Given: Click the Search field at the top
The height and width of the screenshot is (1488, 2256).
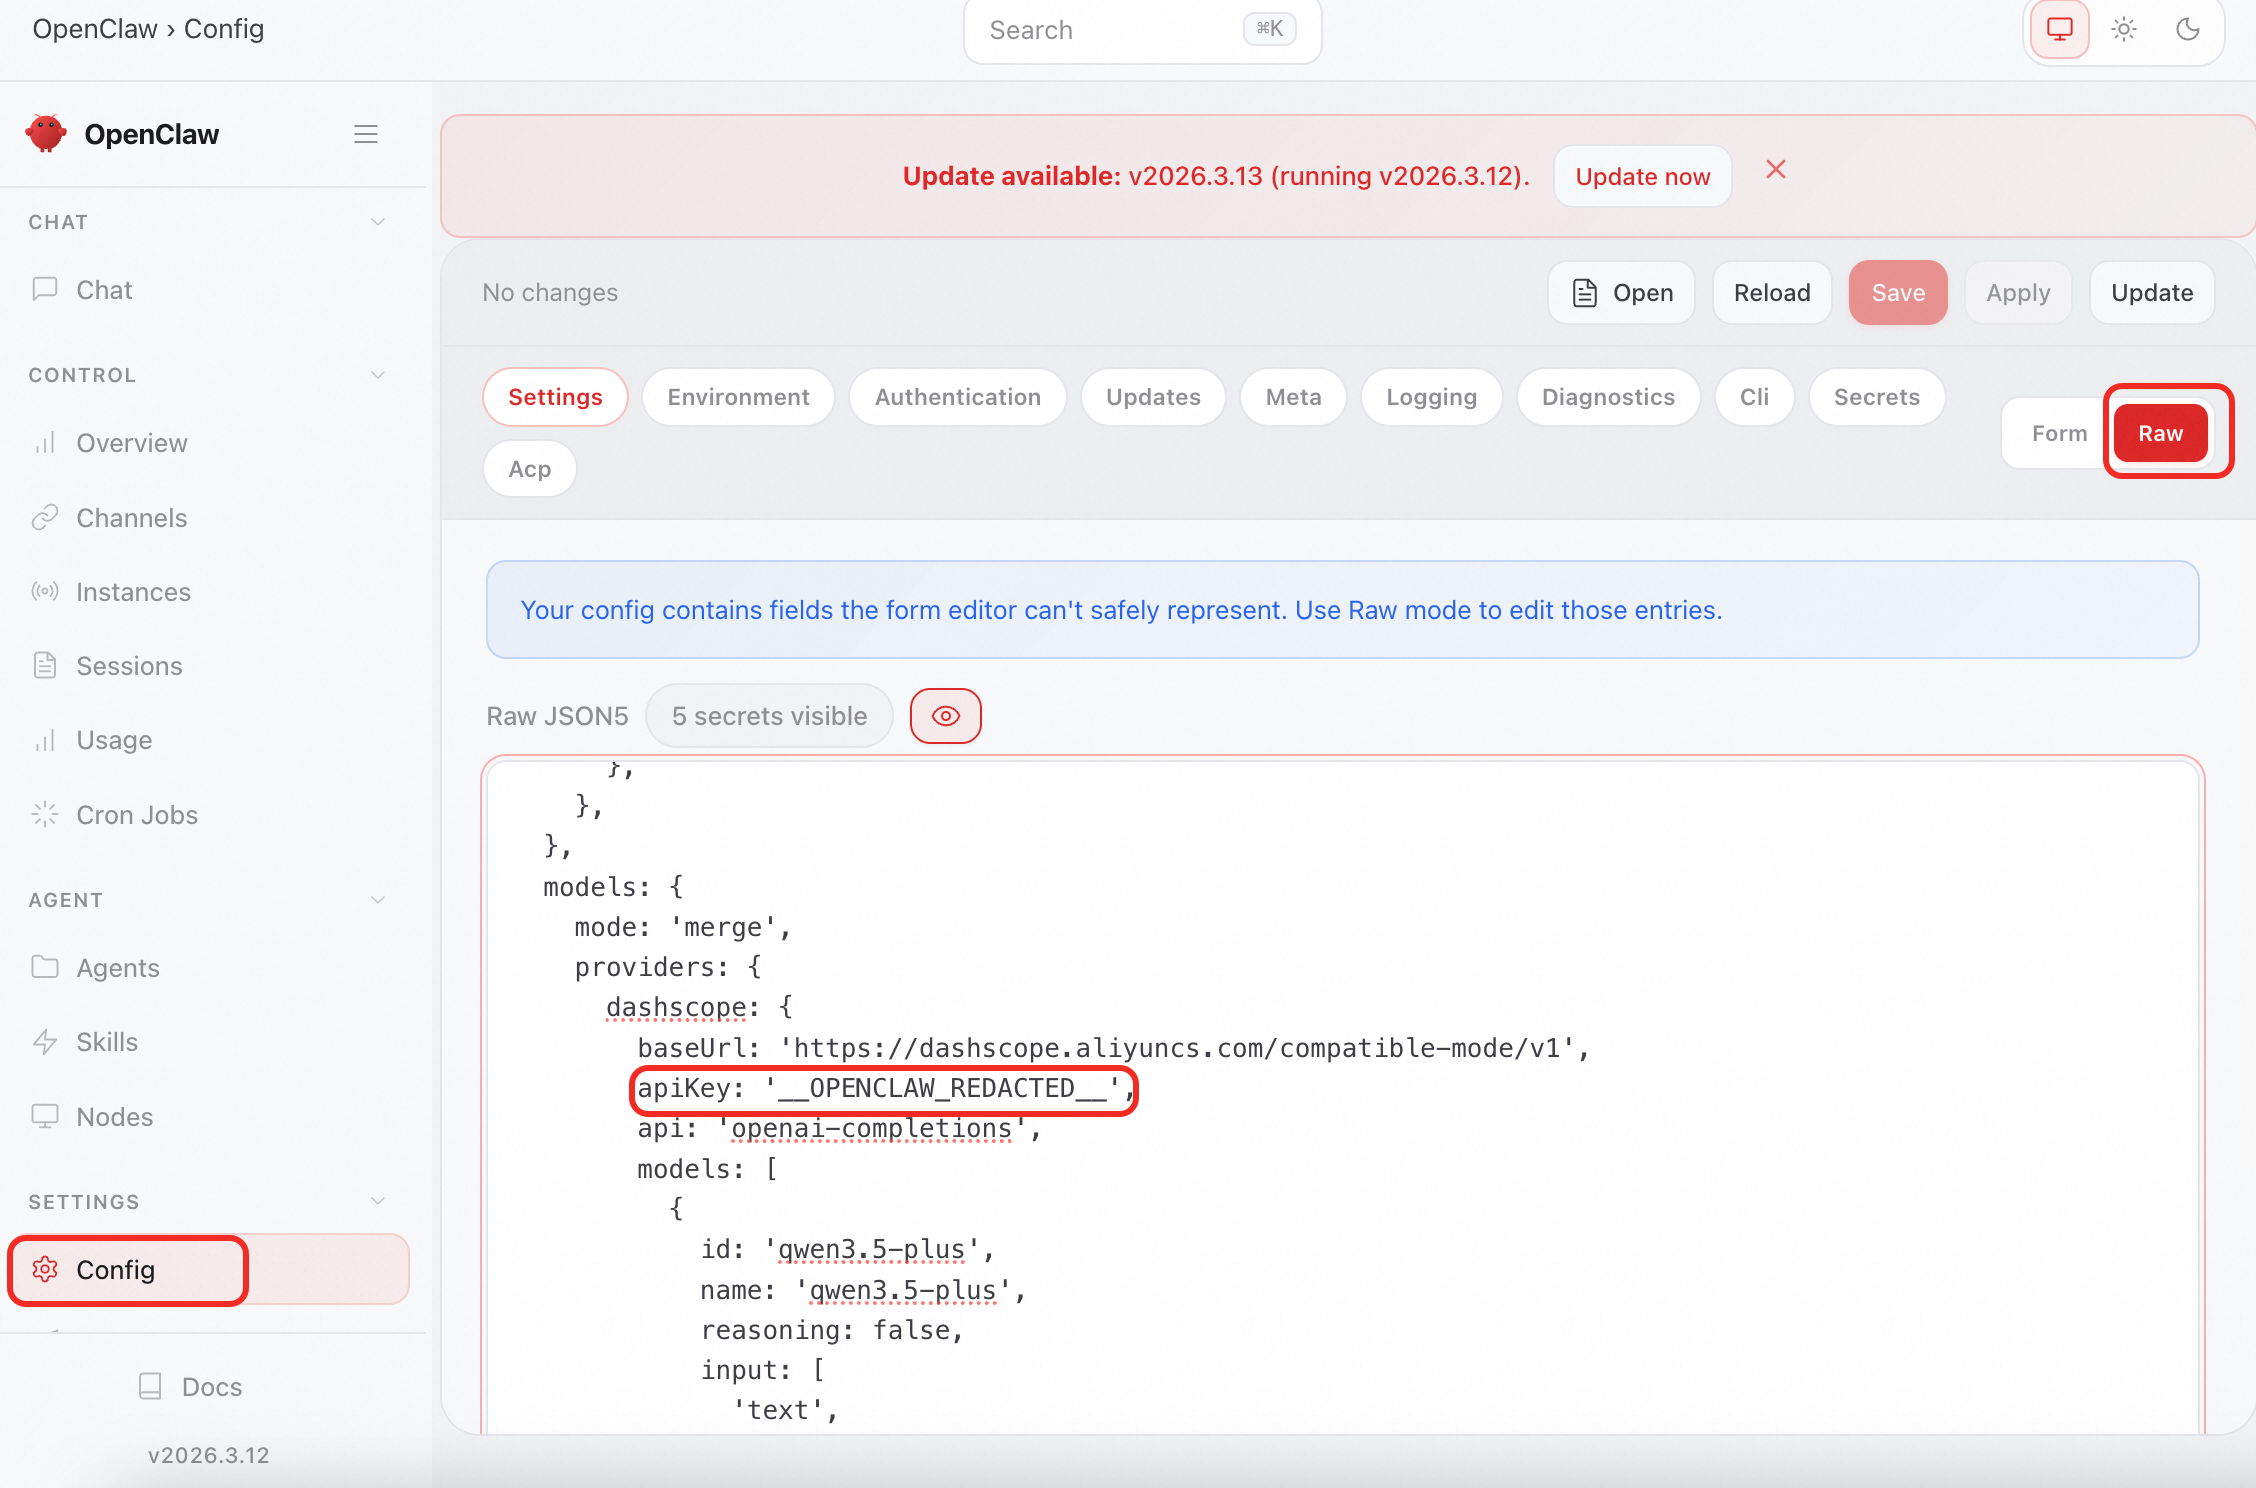Looking at the screenshot, I should (1142, 30).
